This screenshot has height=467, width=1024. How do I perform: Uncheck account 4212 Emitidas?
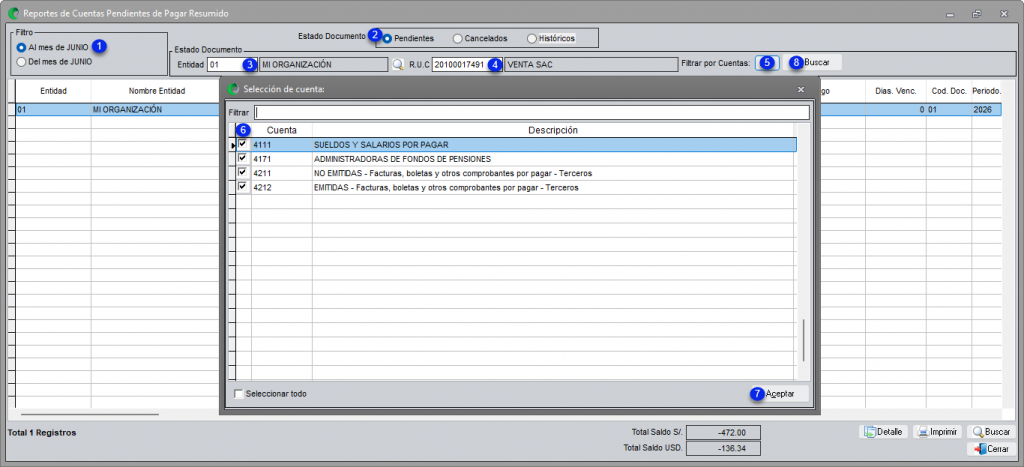click(x=243, y=187)
